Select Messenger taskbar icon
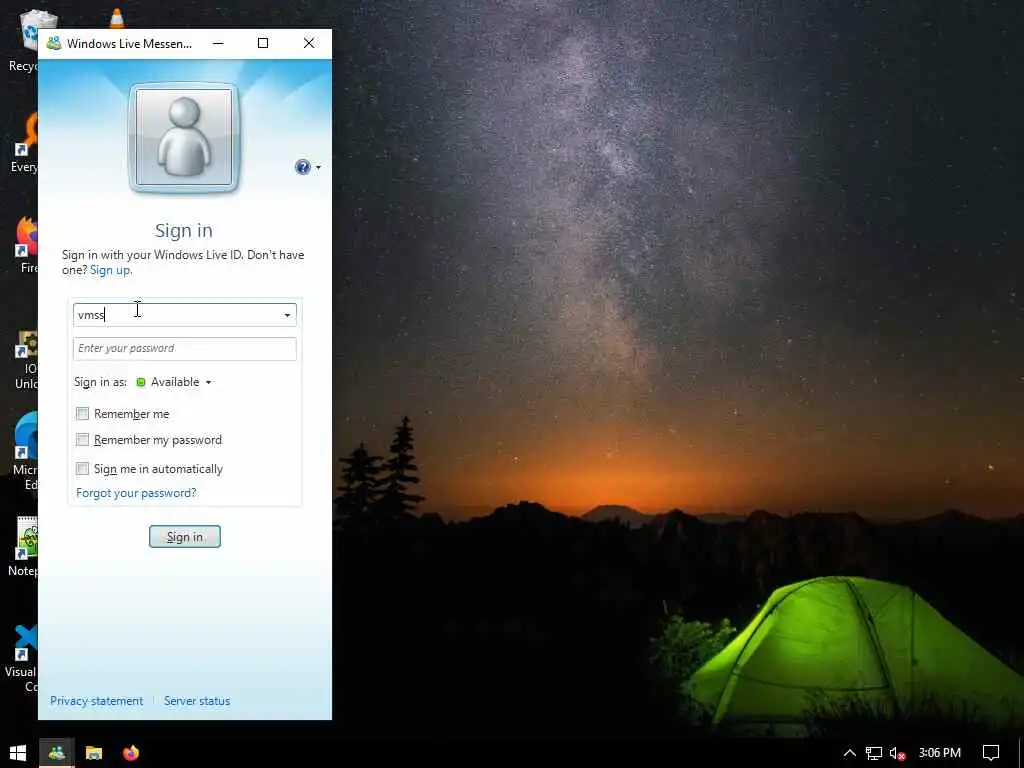1024x768 pixels. [x=57, y=753]
